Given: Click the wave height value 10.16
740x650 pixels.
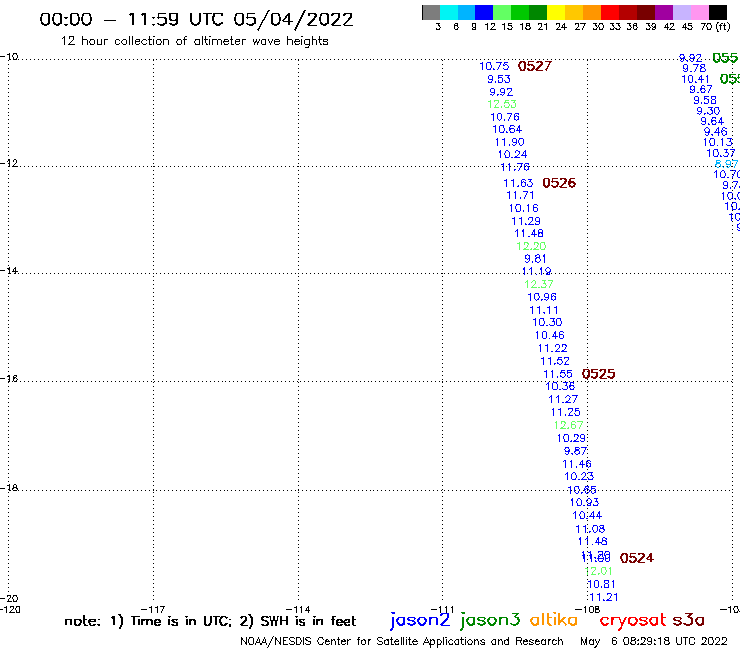Looking at the screenshot, I should pos(523,208).
